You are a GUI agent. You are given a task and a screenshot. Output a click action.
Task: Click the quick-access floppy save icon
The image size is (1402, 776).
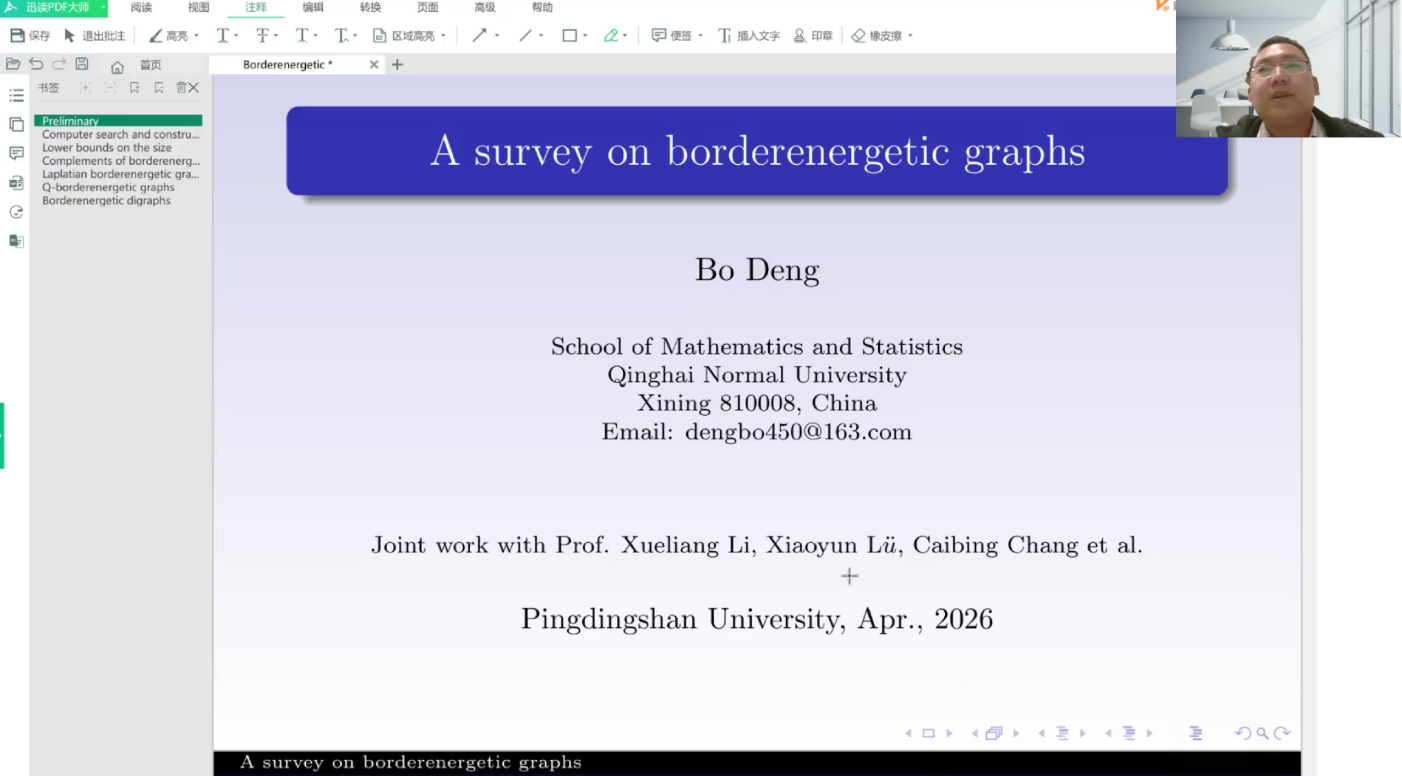click(82, 64)
